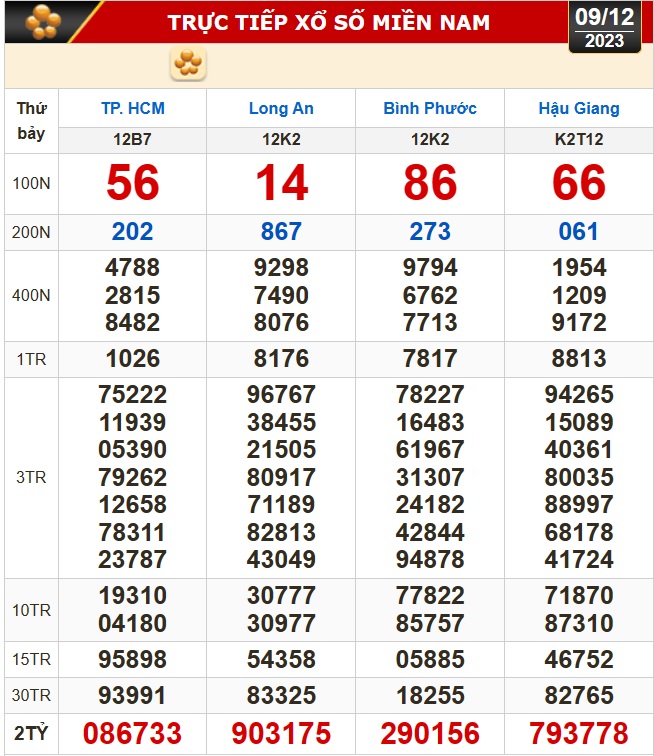Screen dimensions: 654x756
Task: Select jackpot number 793778
Action: click(x=579, y=733)
